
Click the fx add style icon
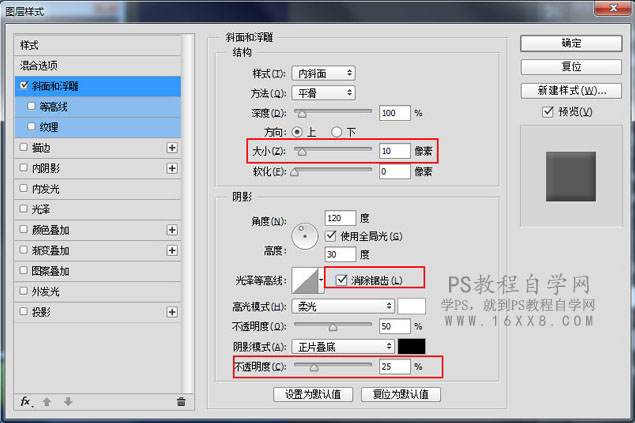(26, 402)
